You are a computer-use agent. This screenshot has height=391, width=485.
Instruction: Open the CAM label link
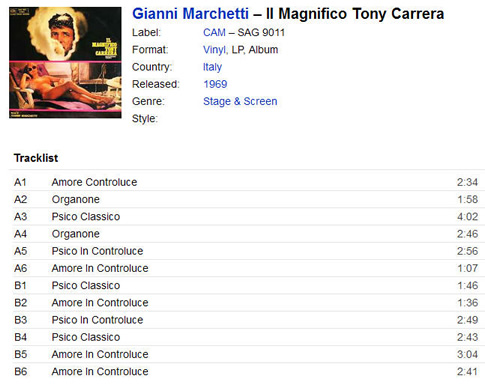214,33
